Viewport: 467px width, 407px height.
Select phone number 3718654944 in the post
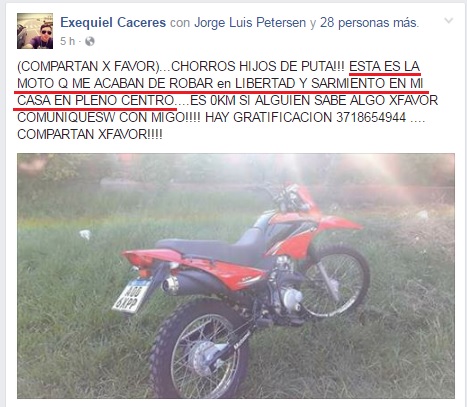371,117
